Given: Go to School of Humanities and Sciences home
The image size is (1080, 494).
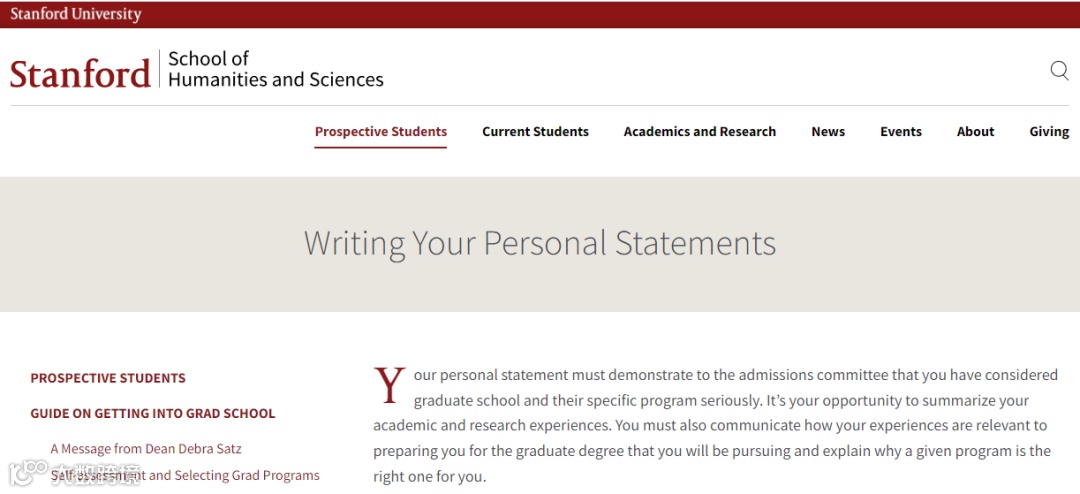Looking at the screenshot, I should tap(275, 69).
